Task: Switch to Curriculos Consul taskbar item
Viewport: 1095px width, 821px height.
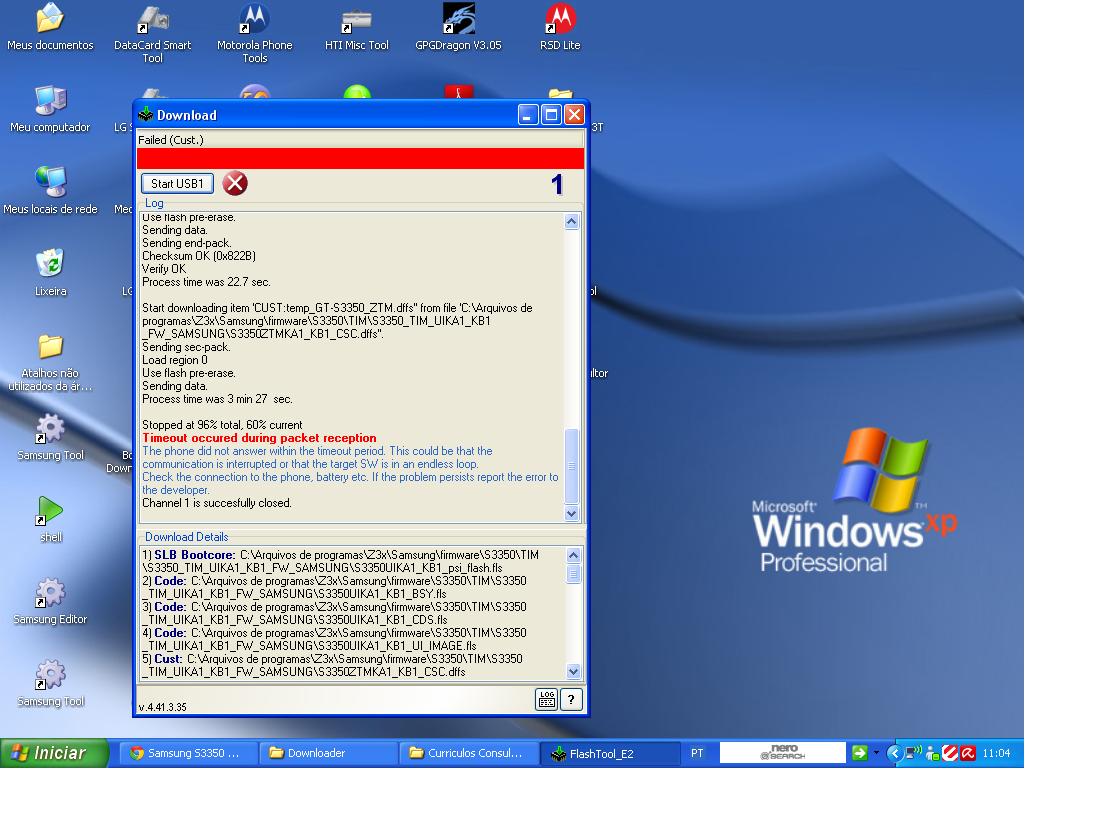Action: (x=469, y=753)
